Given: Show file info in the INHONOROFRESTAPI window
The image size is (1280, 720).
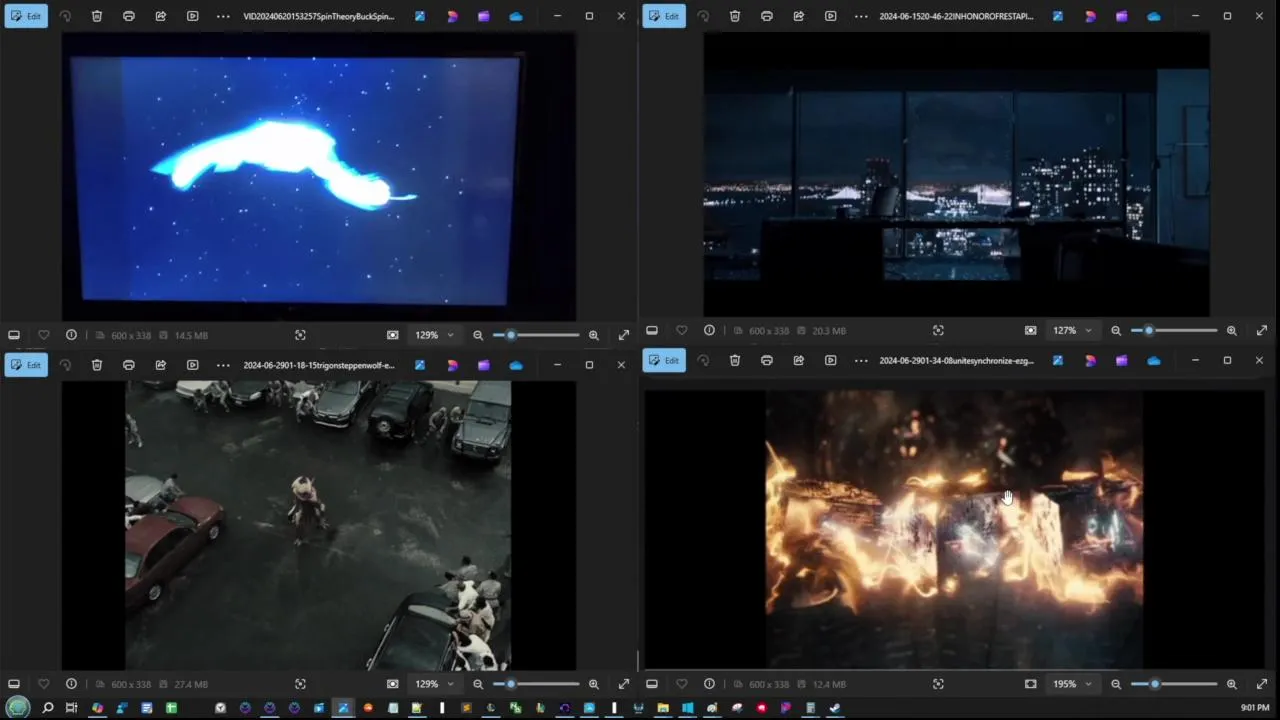Looking at the screenshot, I should point(709,330).
